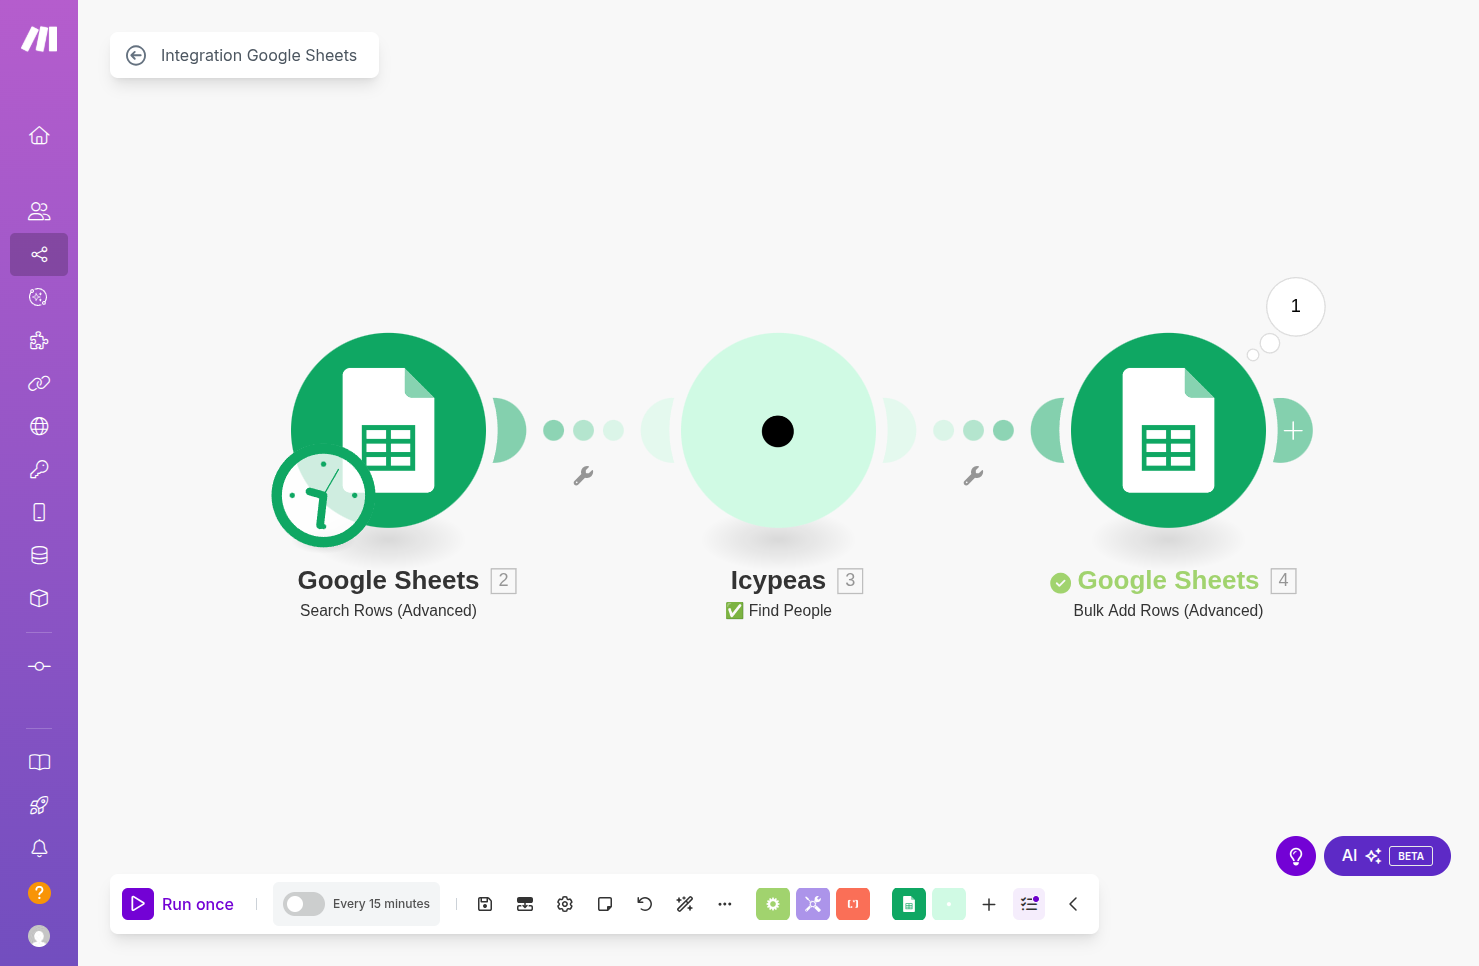Image resolution: width=1479 pixels, height=966 pixels.
Task: Click the Undo arrow in the toolbar
Action: pos(645,904)
